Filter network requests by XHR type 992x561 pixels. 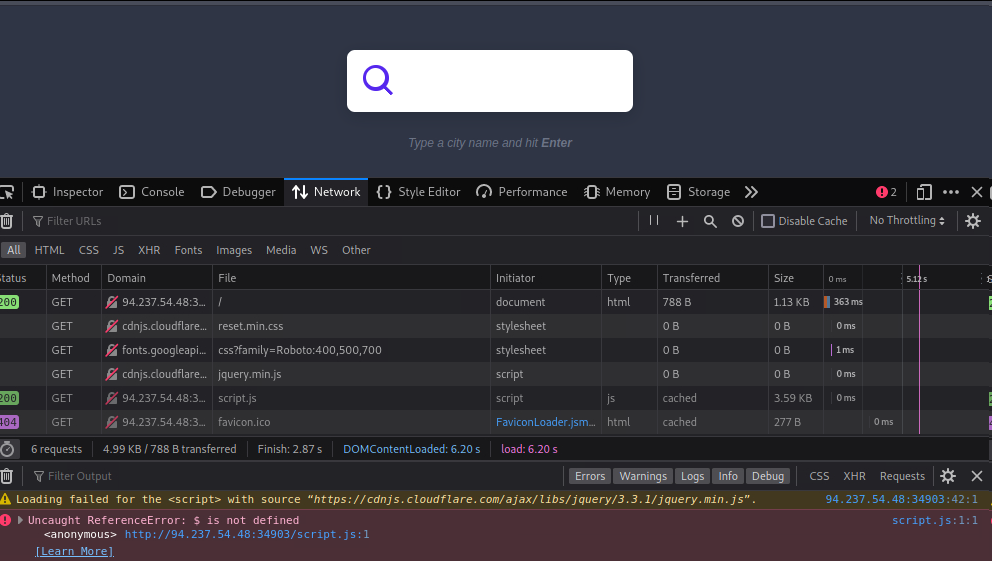click(x=149, y=250)
